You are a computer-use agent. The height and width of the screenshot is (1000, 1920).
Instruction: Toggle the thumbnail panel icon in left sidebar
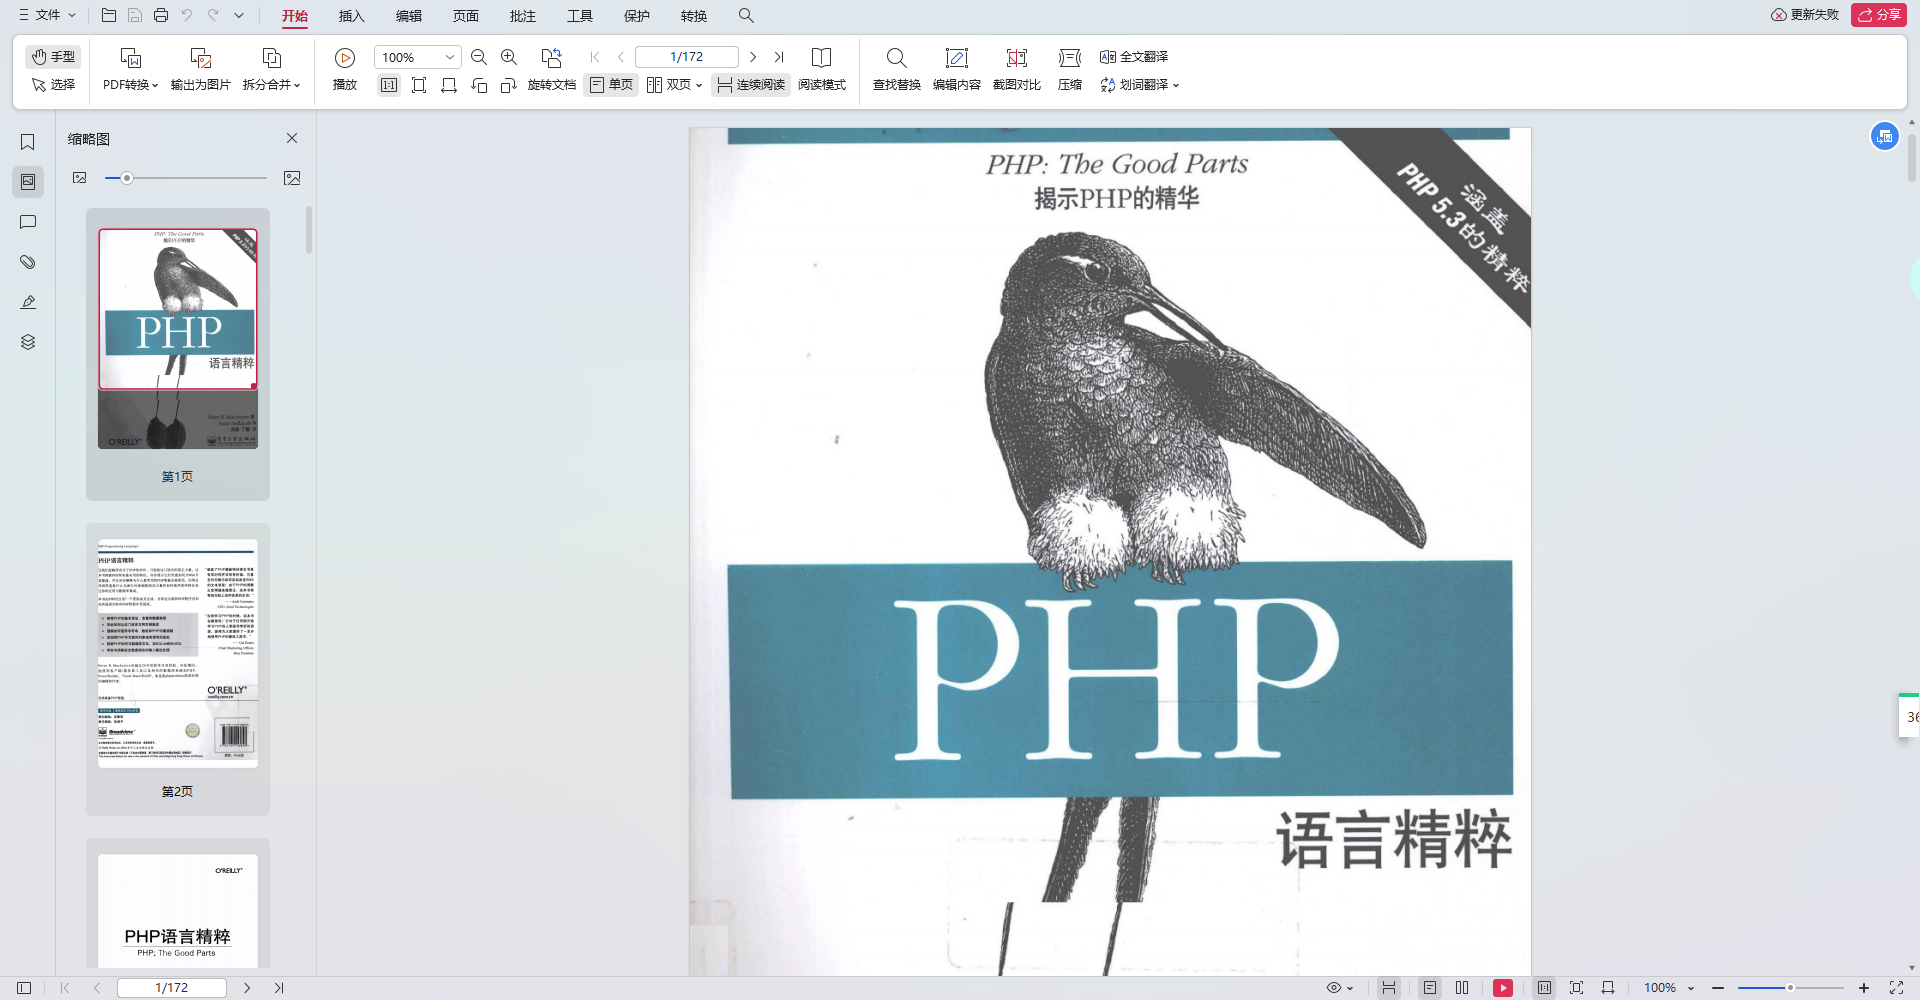[28, 182]
